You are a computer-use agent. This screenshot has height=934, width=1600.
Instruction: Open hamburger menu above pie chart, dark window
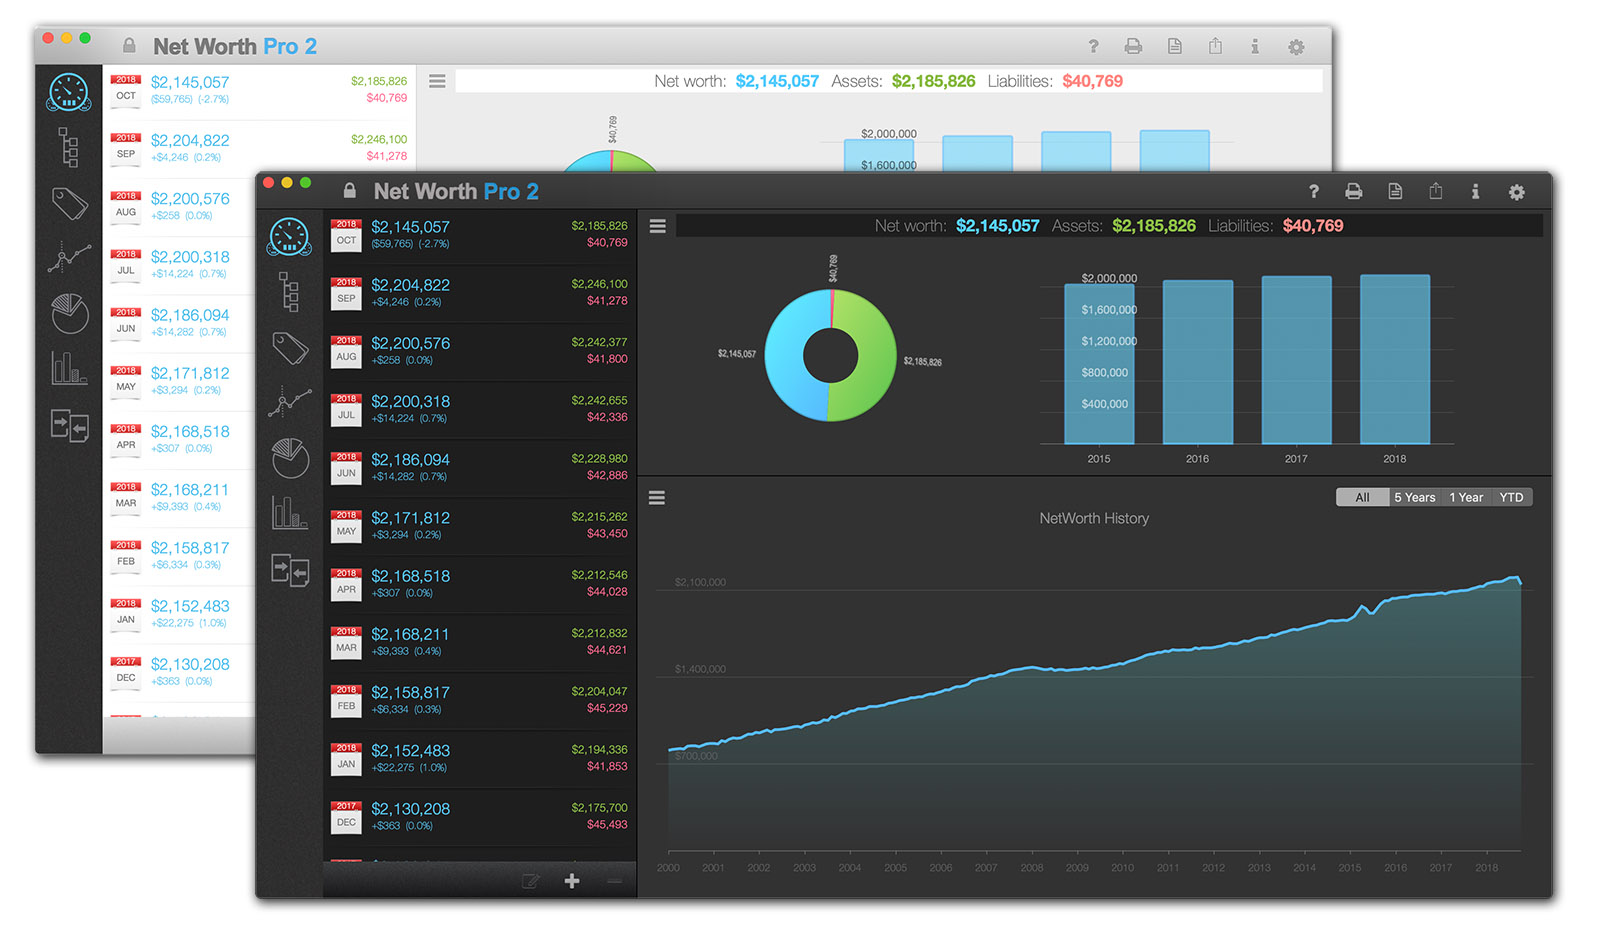[x=657, y=226]
